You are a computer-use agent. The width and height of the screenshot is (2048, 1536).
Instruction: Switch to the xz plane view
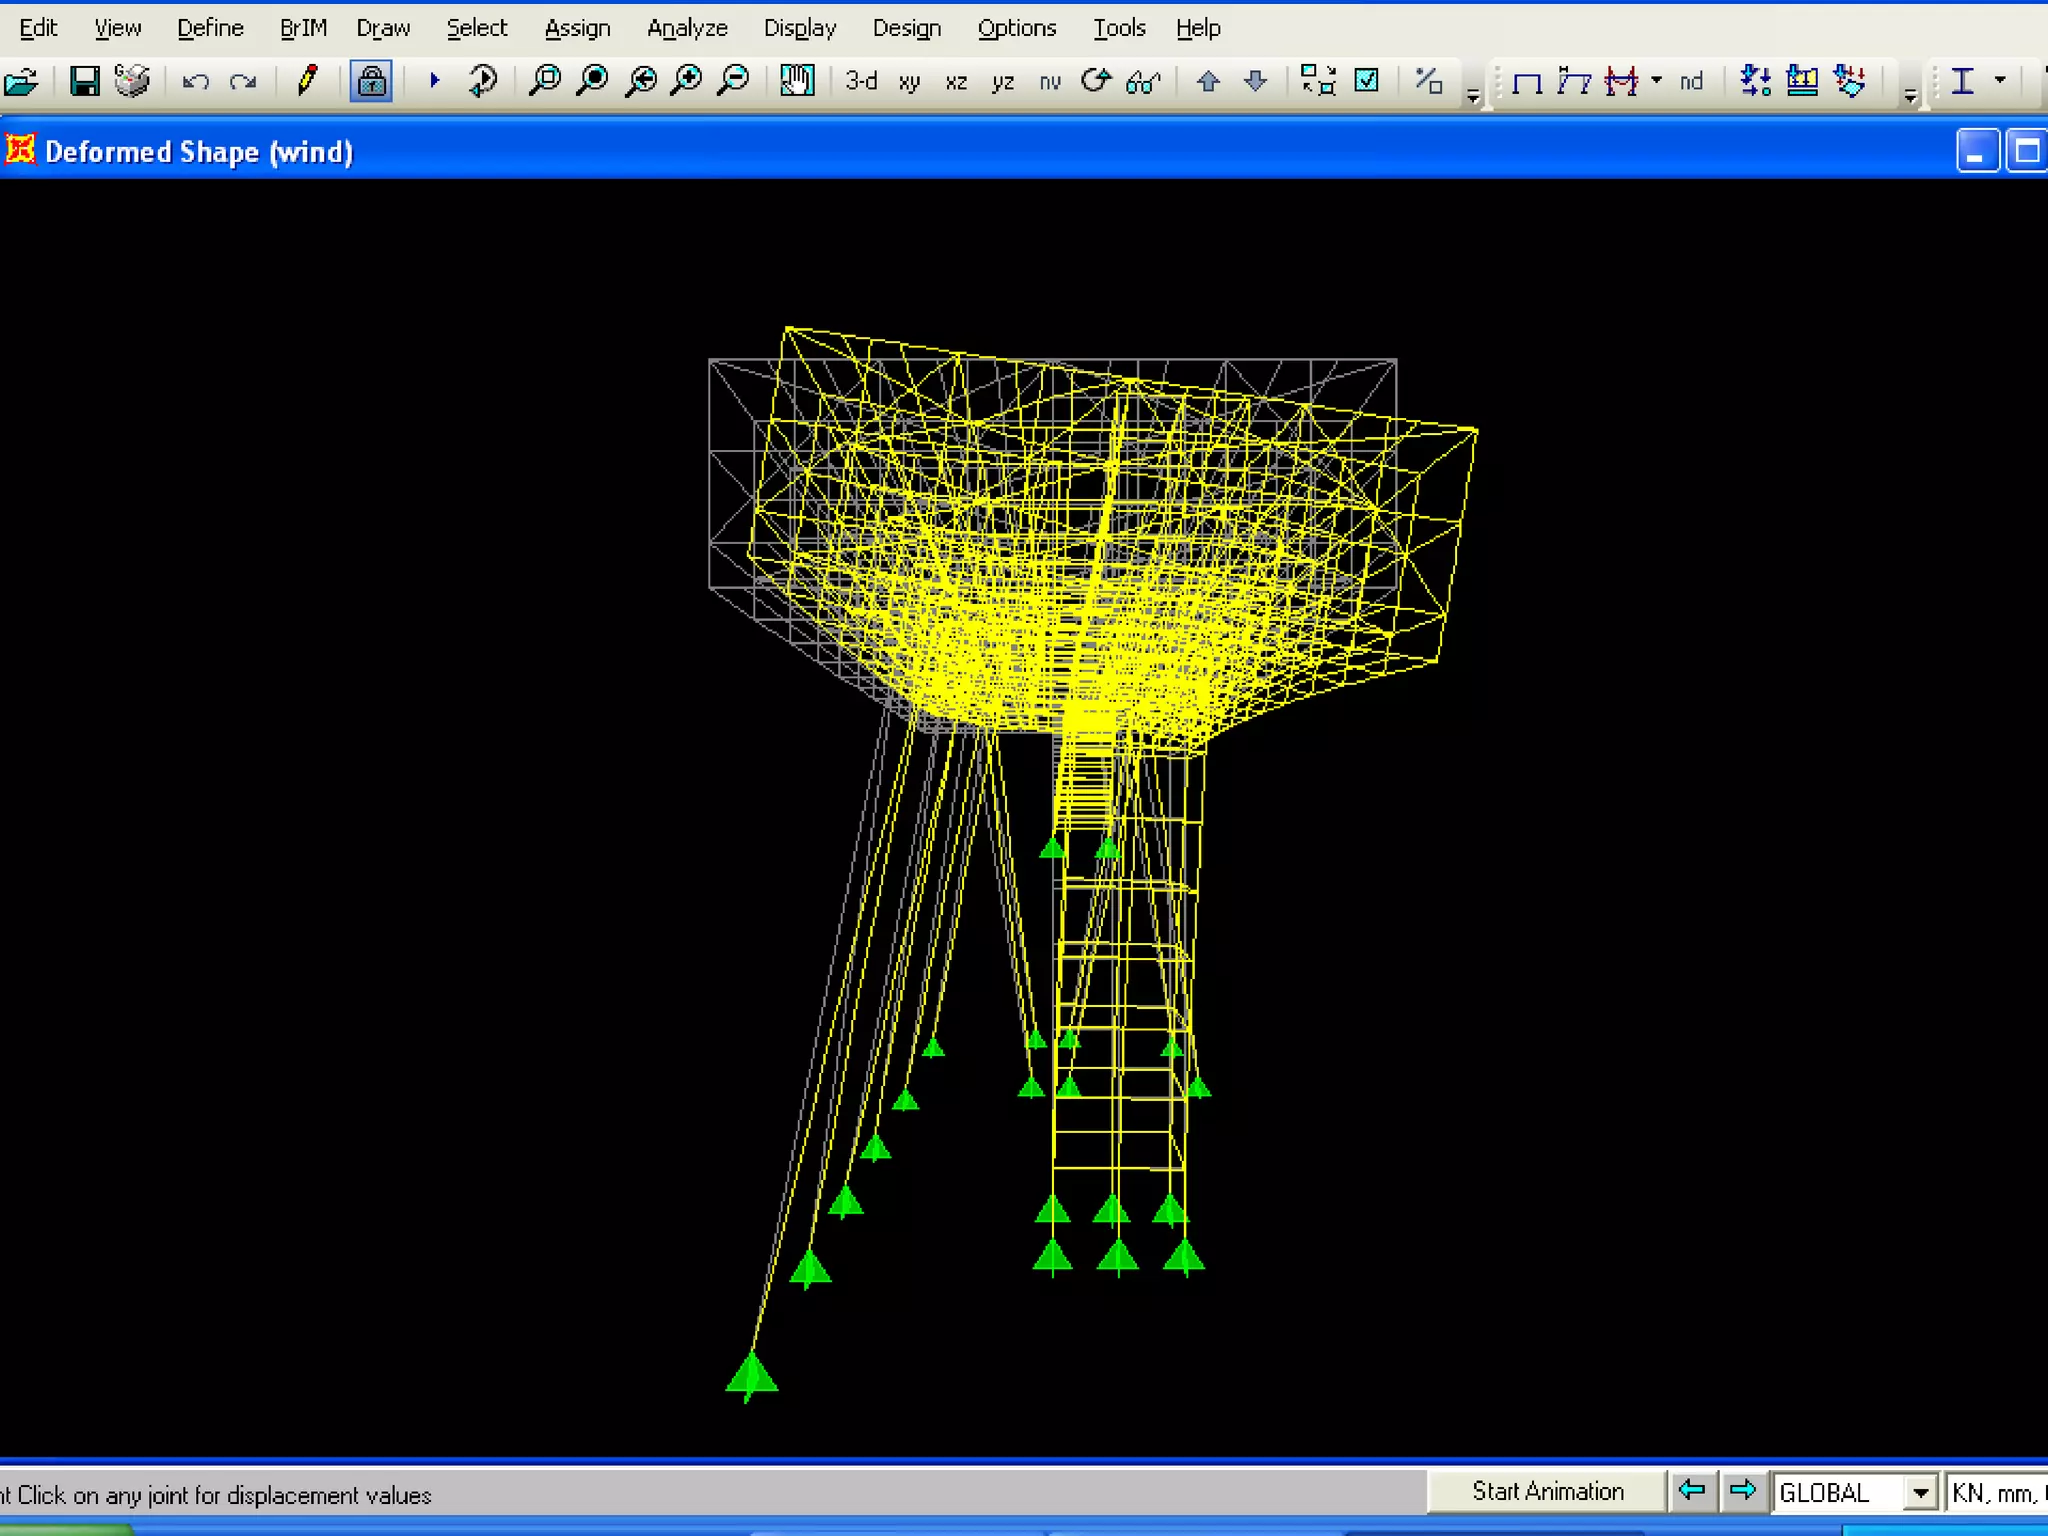[x=956, y=82]
